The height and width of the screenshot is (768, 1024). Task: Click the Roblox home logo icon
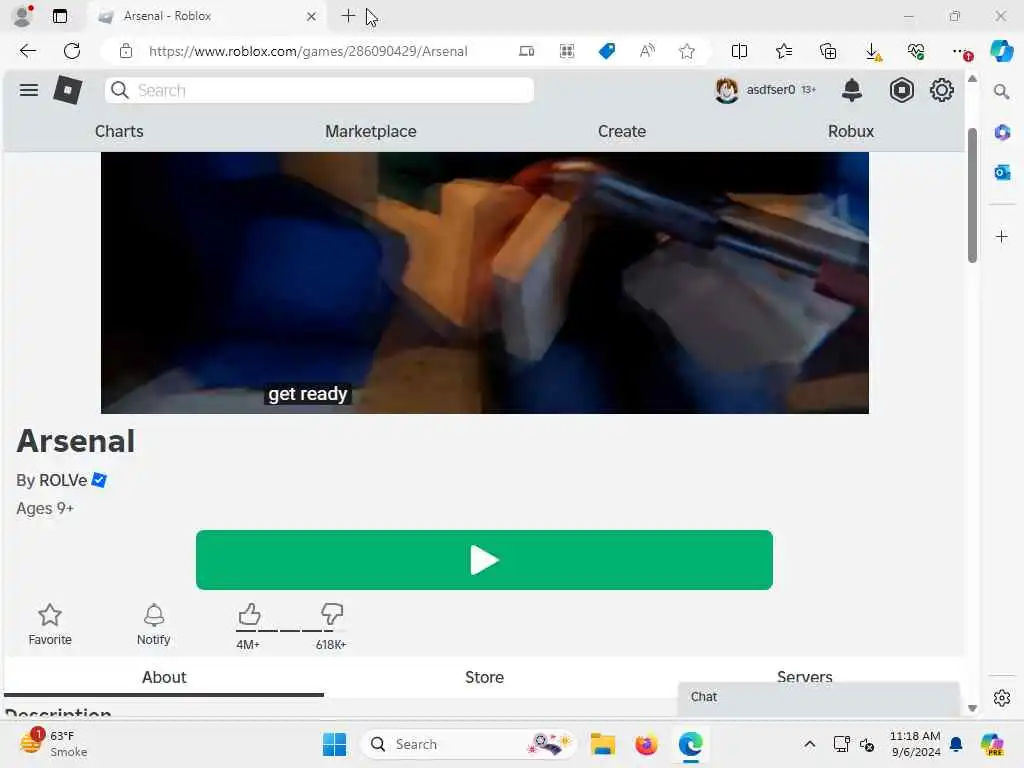pos(68,90)
